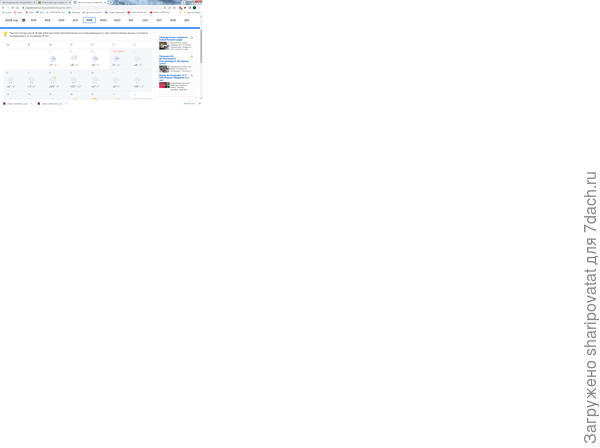This screenshot has width=600, height=448.
Task: Click the calendar icon beside the 2018 year
Action: coord(23,20)
